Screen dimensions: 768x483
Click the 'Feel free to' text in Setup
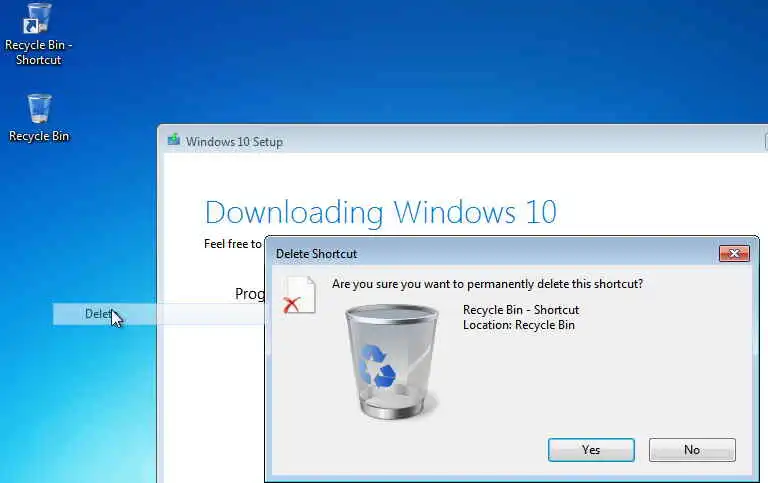click(233, 244)
